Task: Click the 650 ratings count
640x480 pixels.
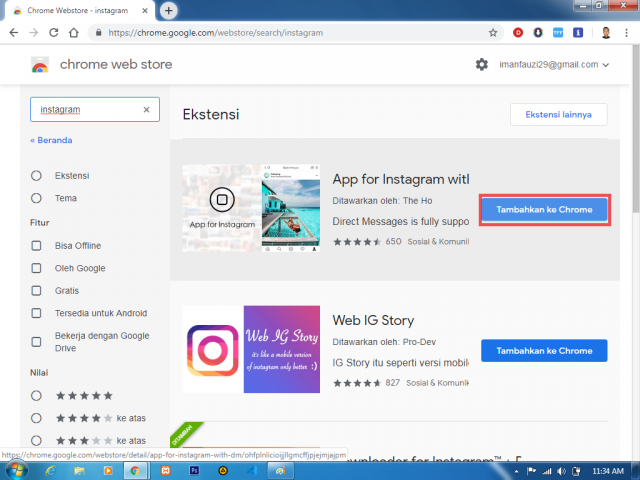Action: click(x=393, y=241)
